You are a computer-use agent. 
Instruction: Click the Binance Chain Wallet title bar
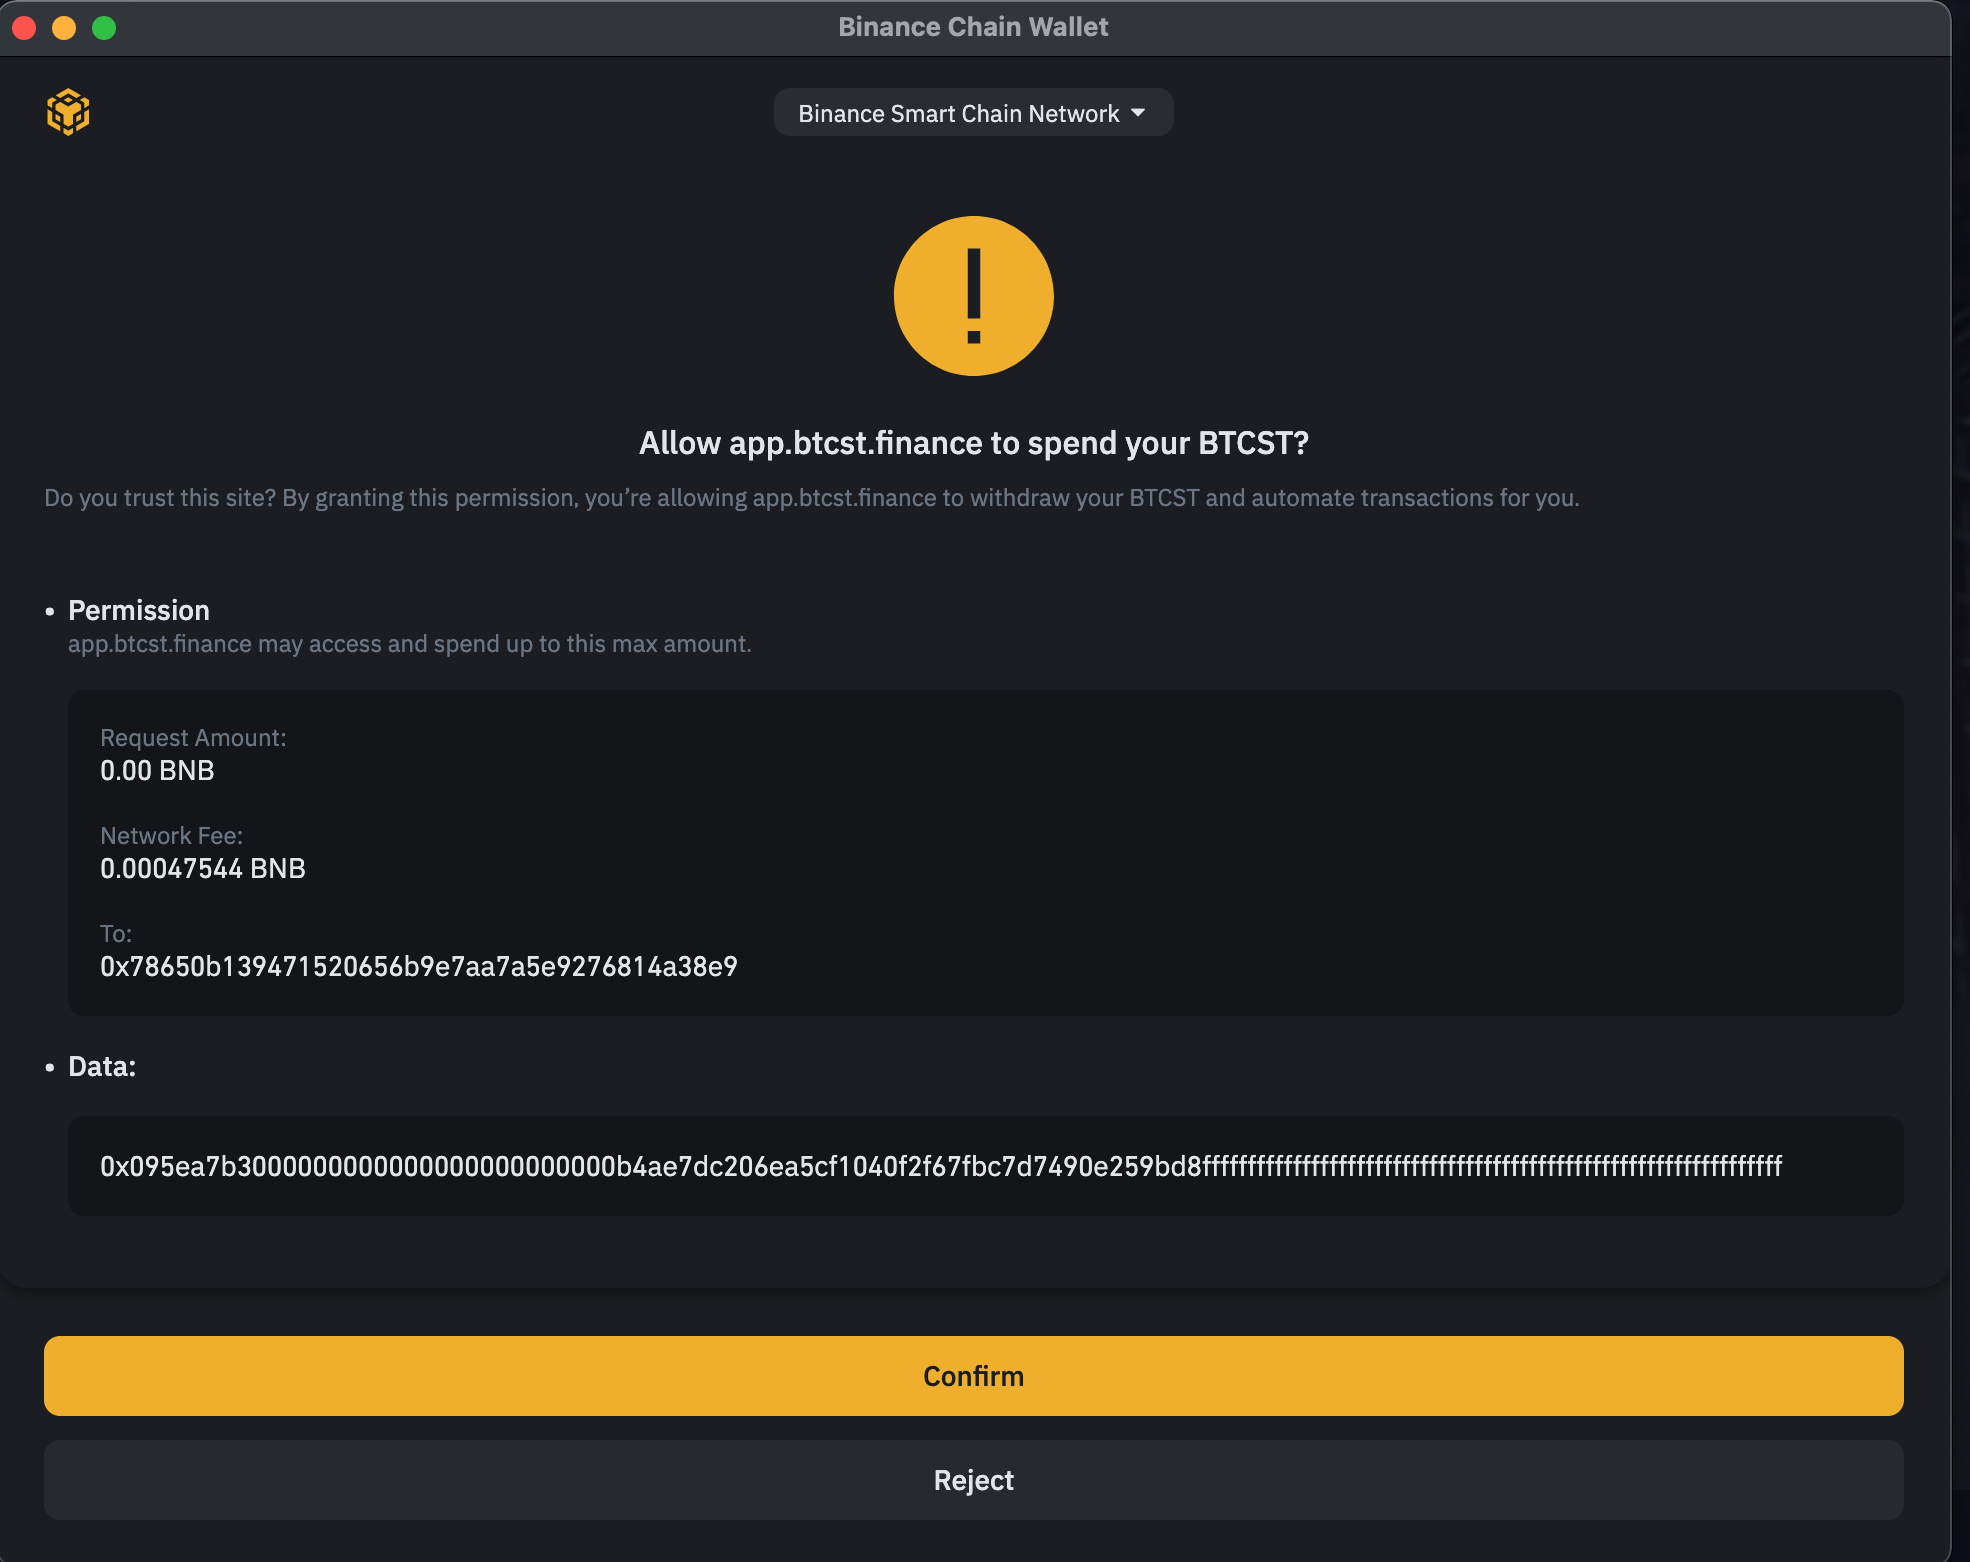pos(973,27)
